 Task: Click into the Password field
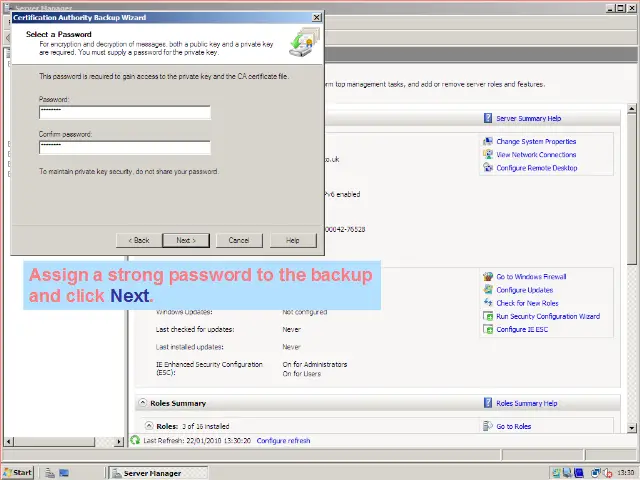pyautogui.click(x=124, y=113)
